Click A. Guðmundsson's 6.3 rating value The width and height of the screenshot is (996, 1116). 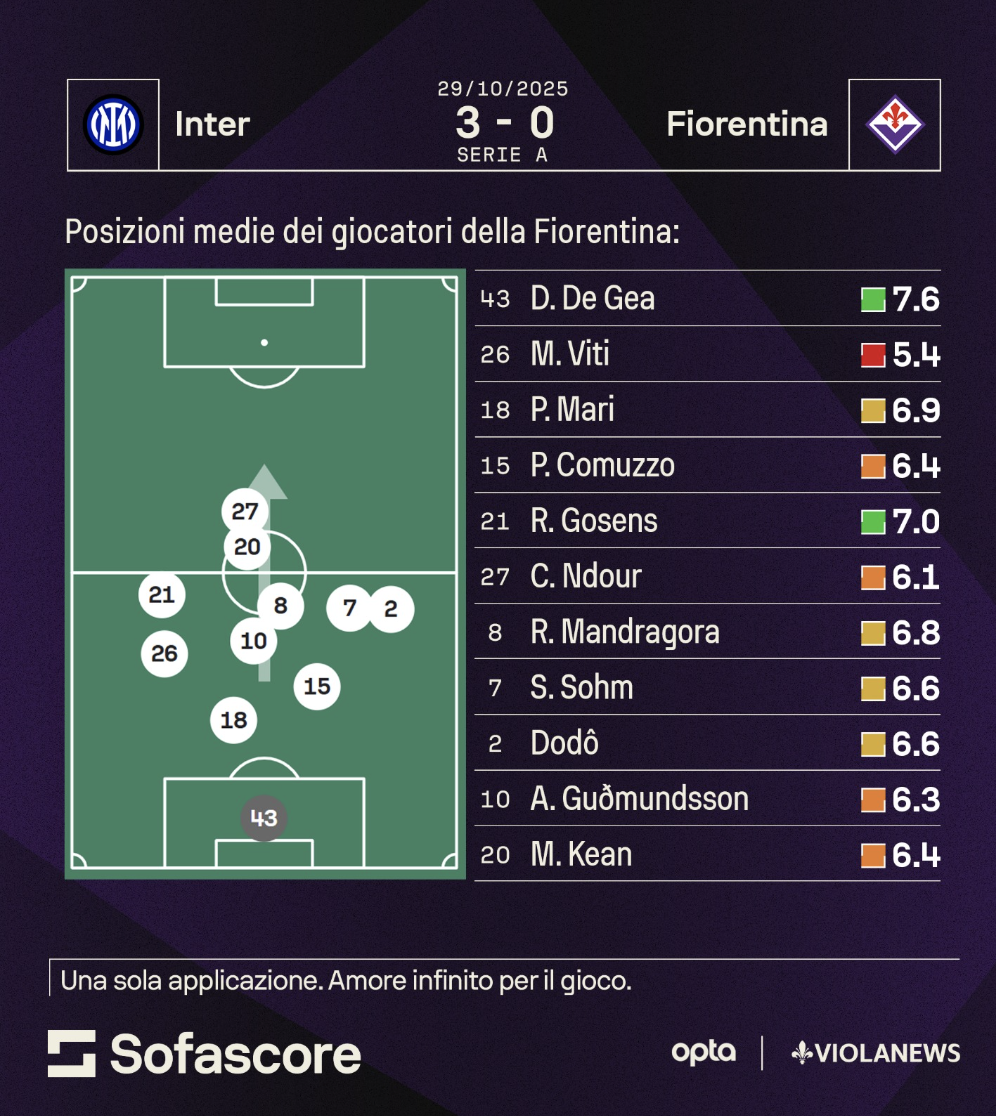coord(915,799)
